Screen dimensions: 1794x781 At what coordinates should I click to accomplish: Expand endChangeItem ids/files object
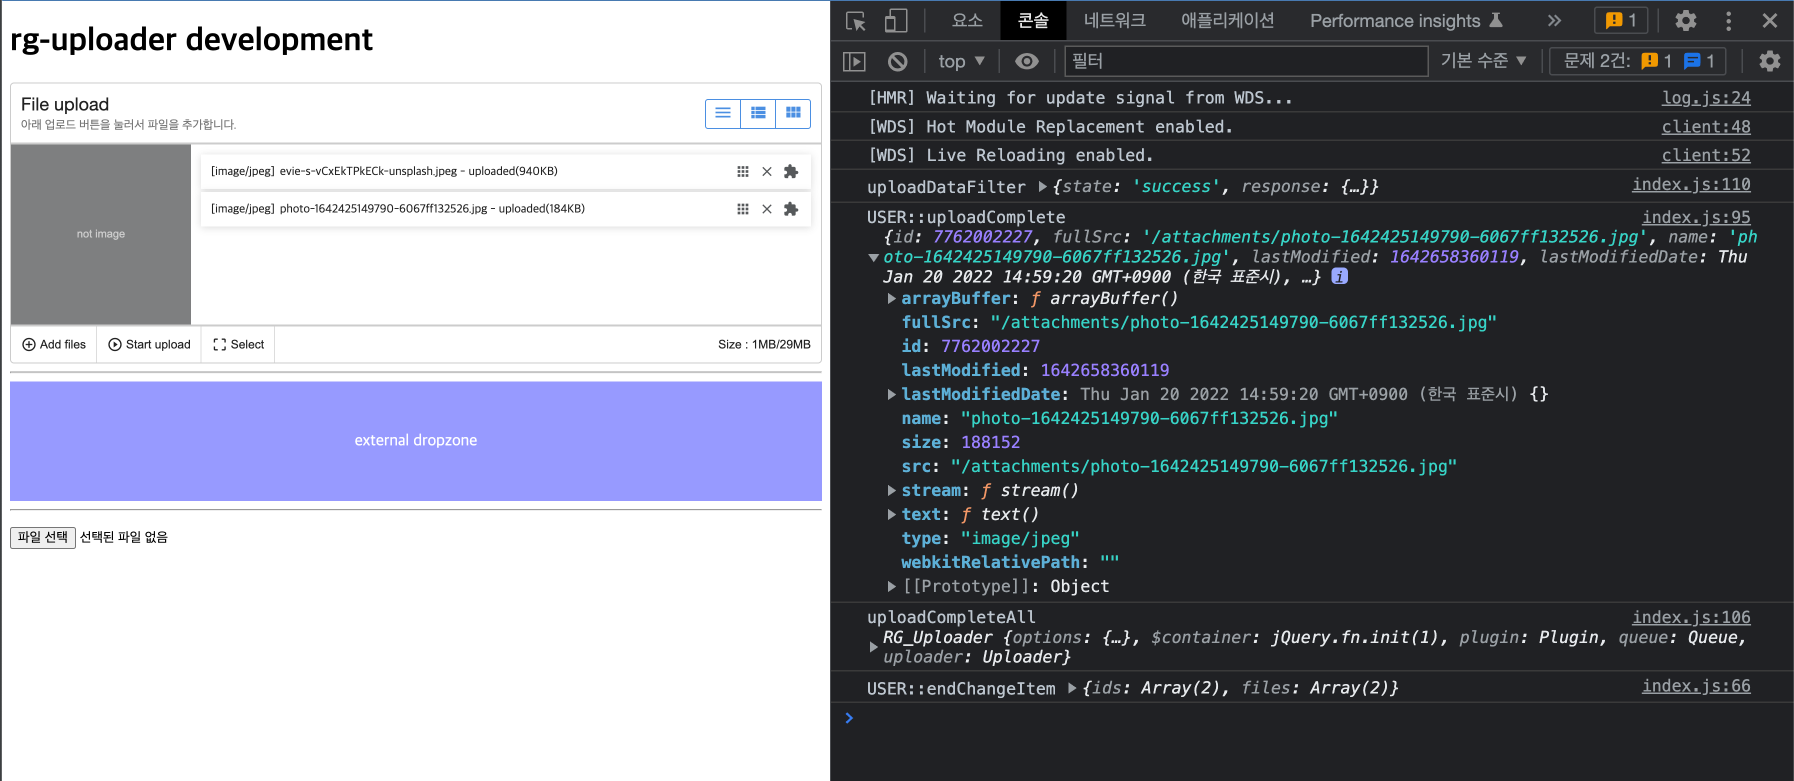pyautogui.click(x=1072, y=688)
